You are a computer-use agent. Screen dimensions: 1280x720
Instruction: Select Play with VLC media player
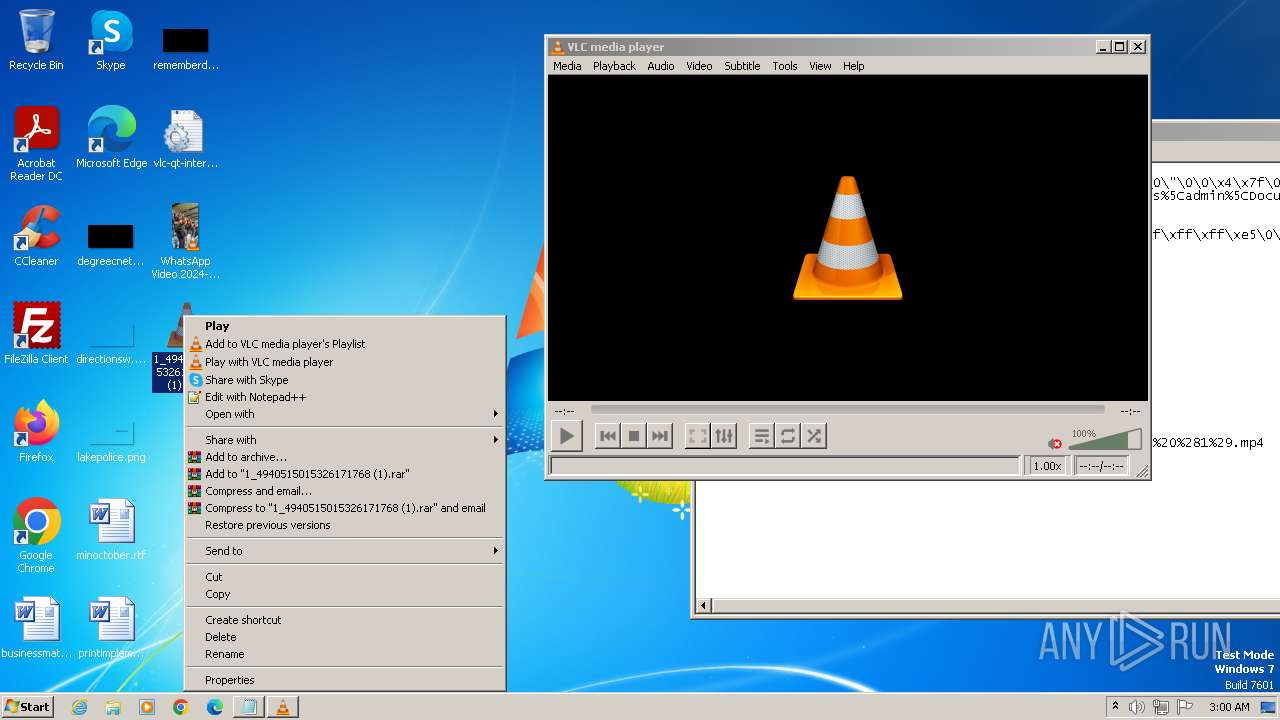click(345, 362)
